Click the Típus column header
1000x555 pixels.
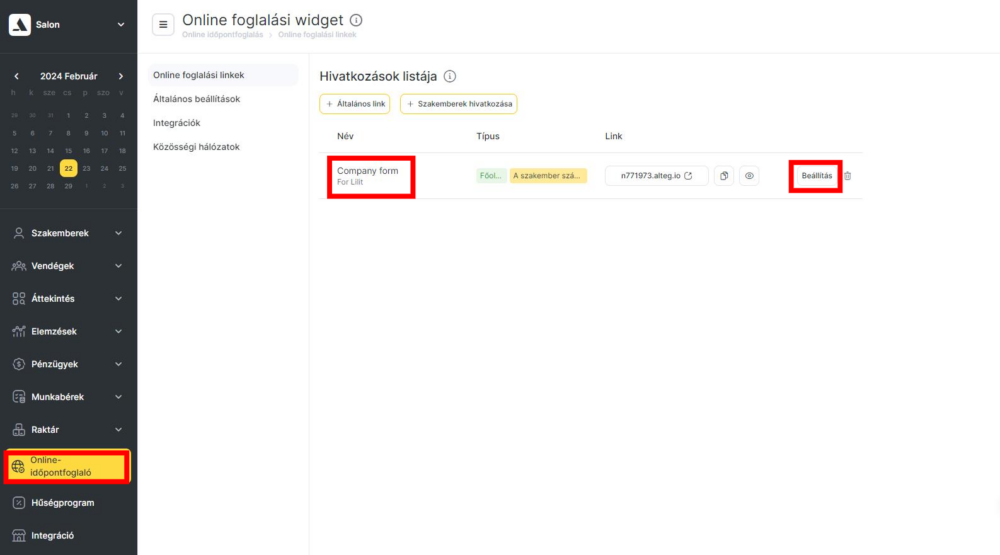point(488,137)
